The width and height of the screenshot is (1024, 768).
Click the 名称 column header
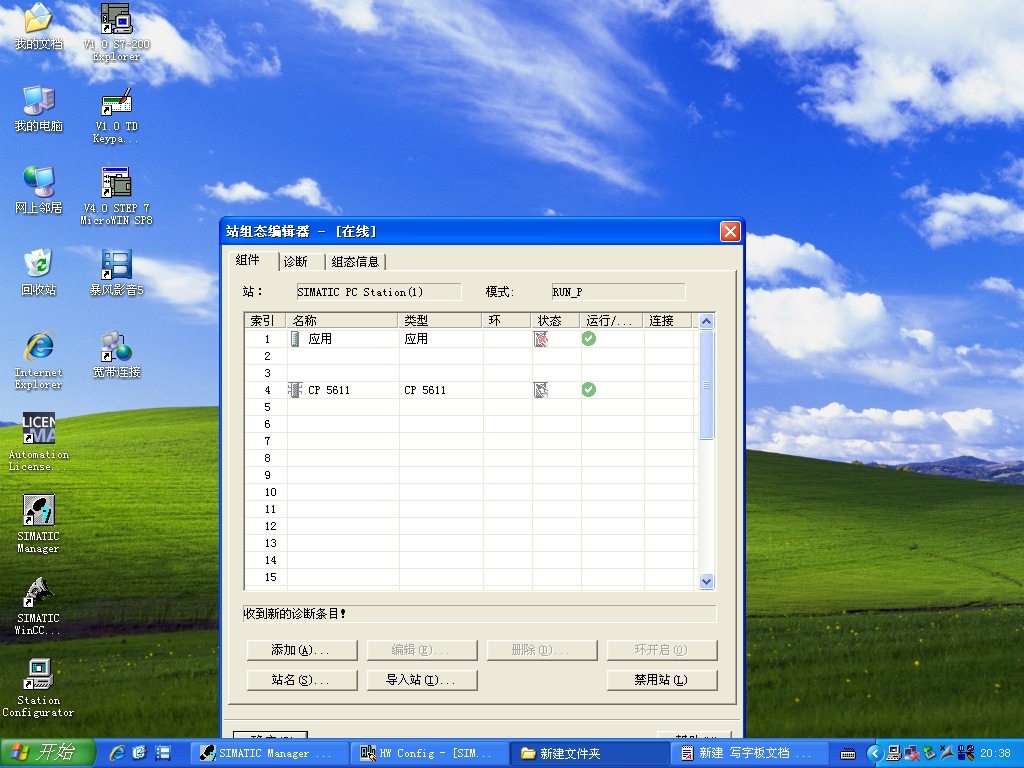pyautogui.click(x=342, y=321)
